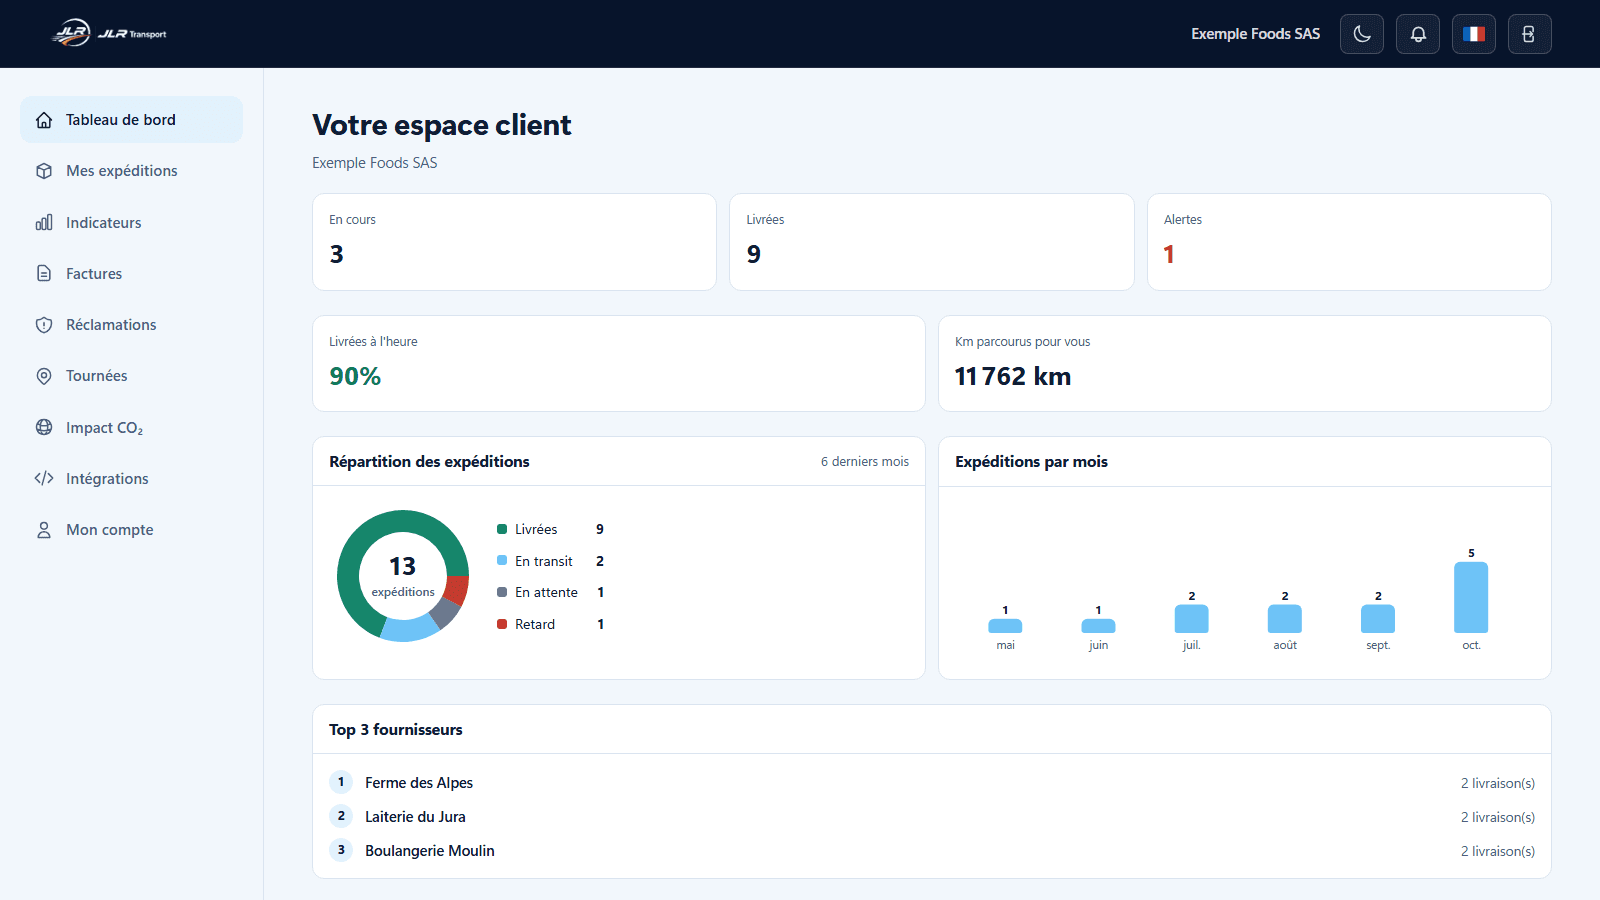Click the oct. bar in Expéditions par mois
This screenshot has height=900, width=1600.
click(1471, 597)
